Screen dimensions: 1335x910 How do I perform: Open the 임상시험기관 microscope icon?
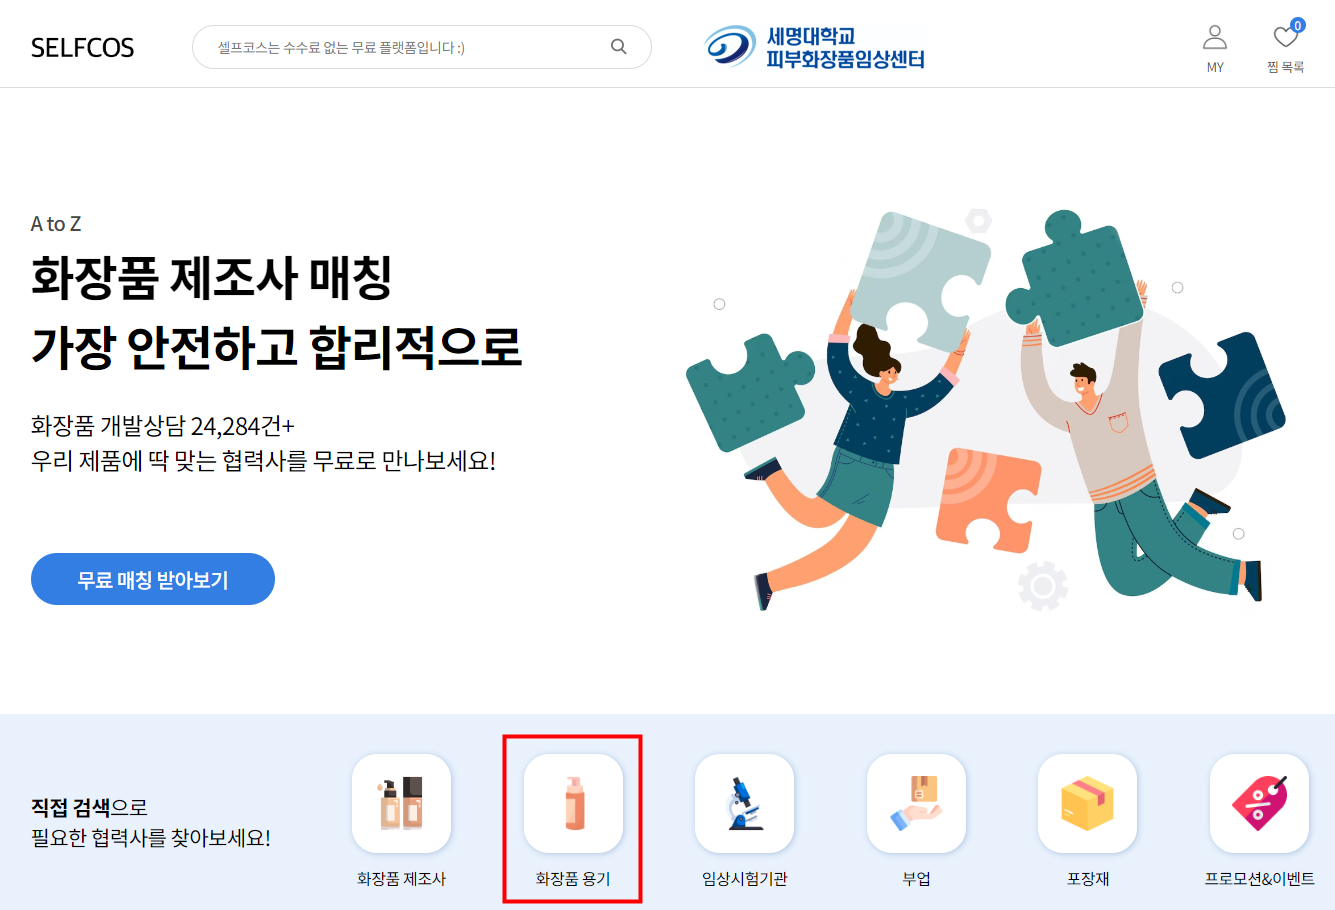coord(745,804)
